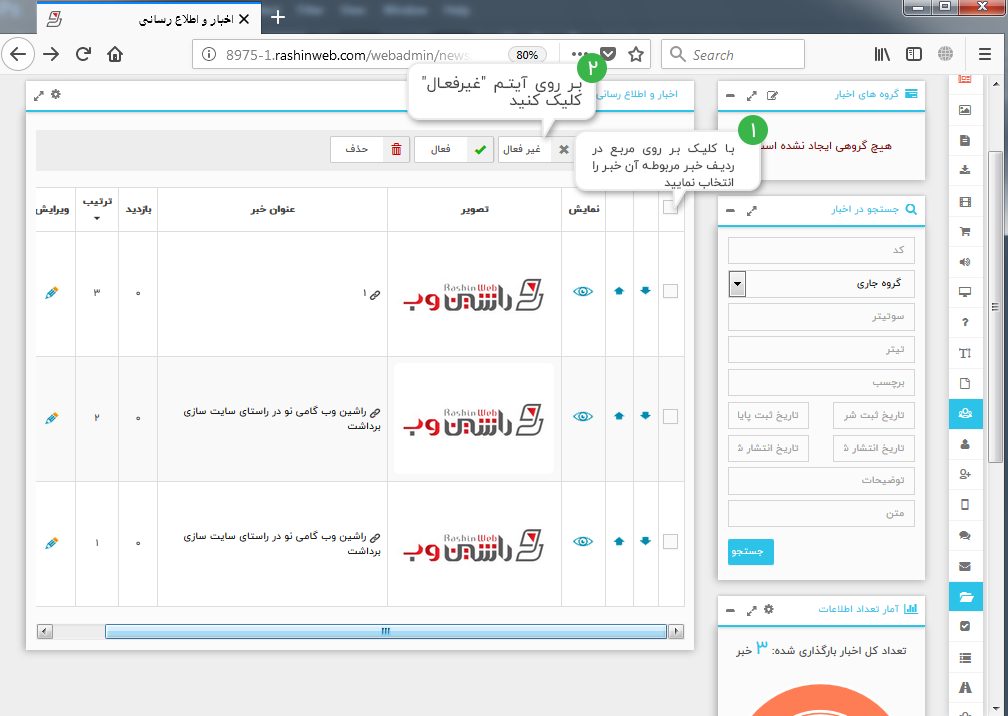The width and height of the screenshot is (1008, 716).
Task: Toggle eye visibility for news with order ۱
Action: point(583,542)
